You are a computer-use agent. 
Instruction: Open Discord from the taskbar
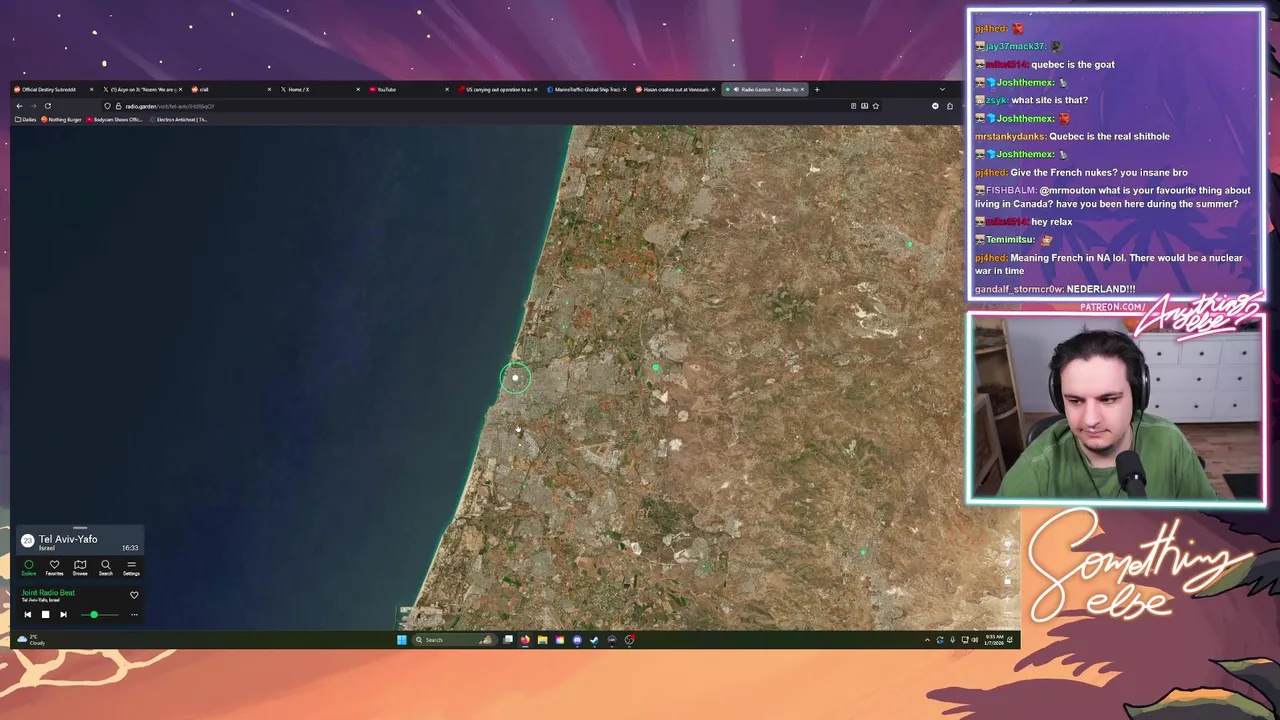(577, 640)
